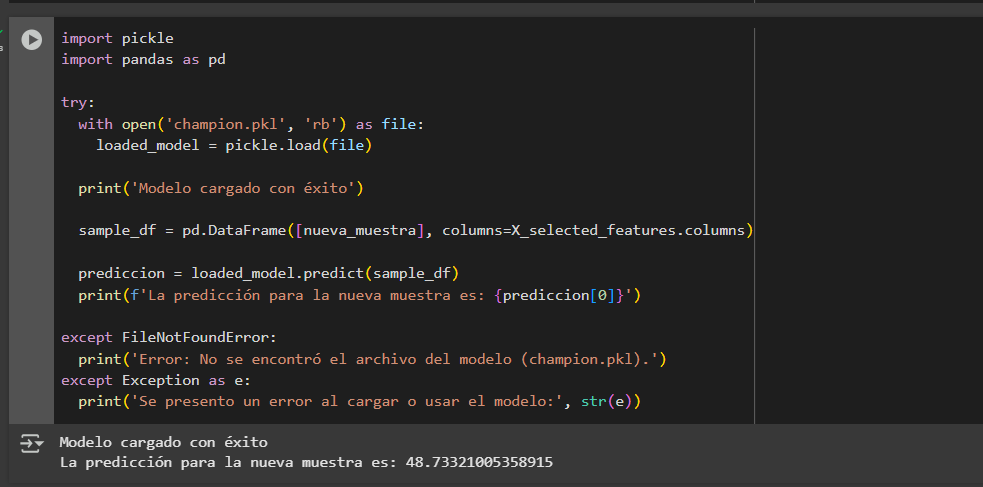
Task: Click the 'No se encontró el archivo' print line
Action: [372, 359]
